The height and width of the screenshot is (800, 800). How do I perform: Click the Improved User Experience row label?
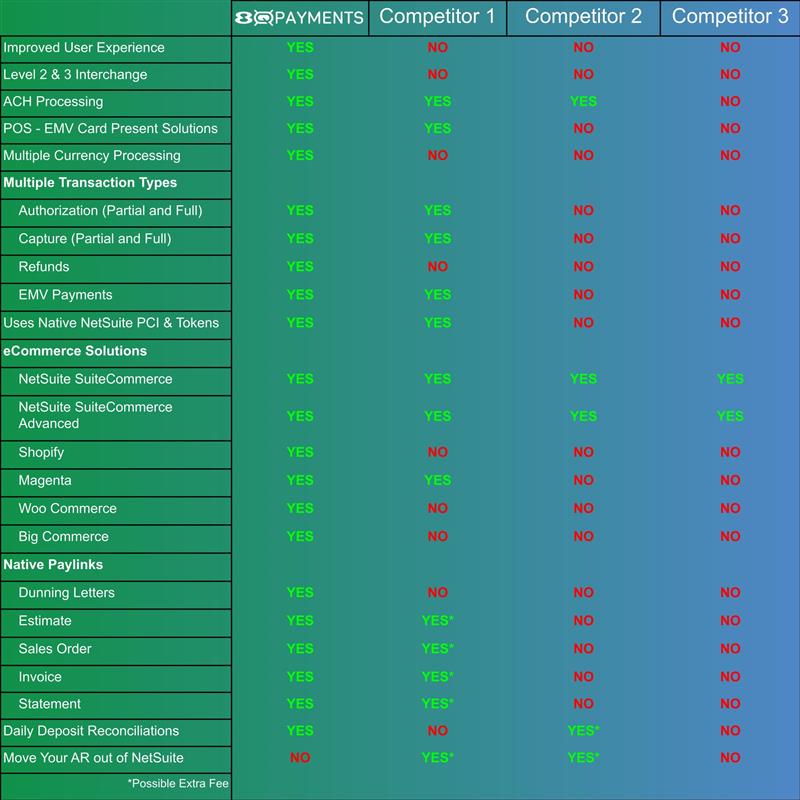click(x=84, y=47)
